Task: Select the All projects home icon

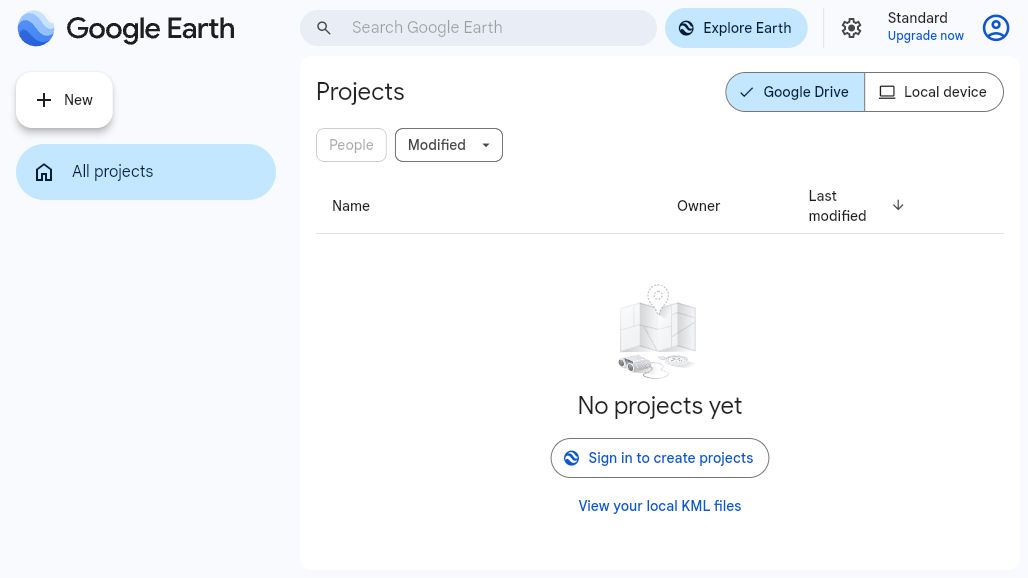Action: 44,171
